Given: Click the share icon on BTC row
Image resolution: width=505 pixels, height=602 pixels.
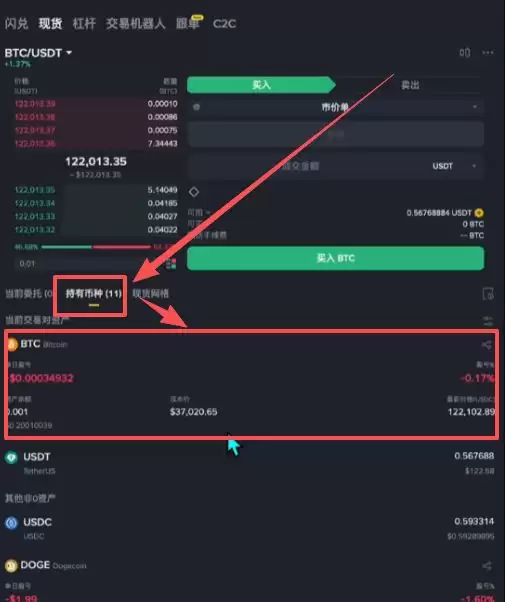Looking at the screenshot, I should (x=487, y=344).
